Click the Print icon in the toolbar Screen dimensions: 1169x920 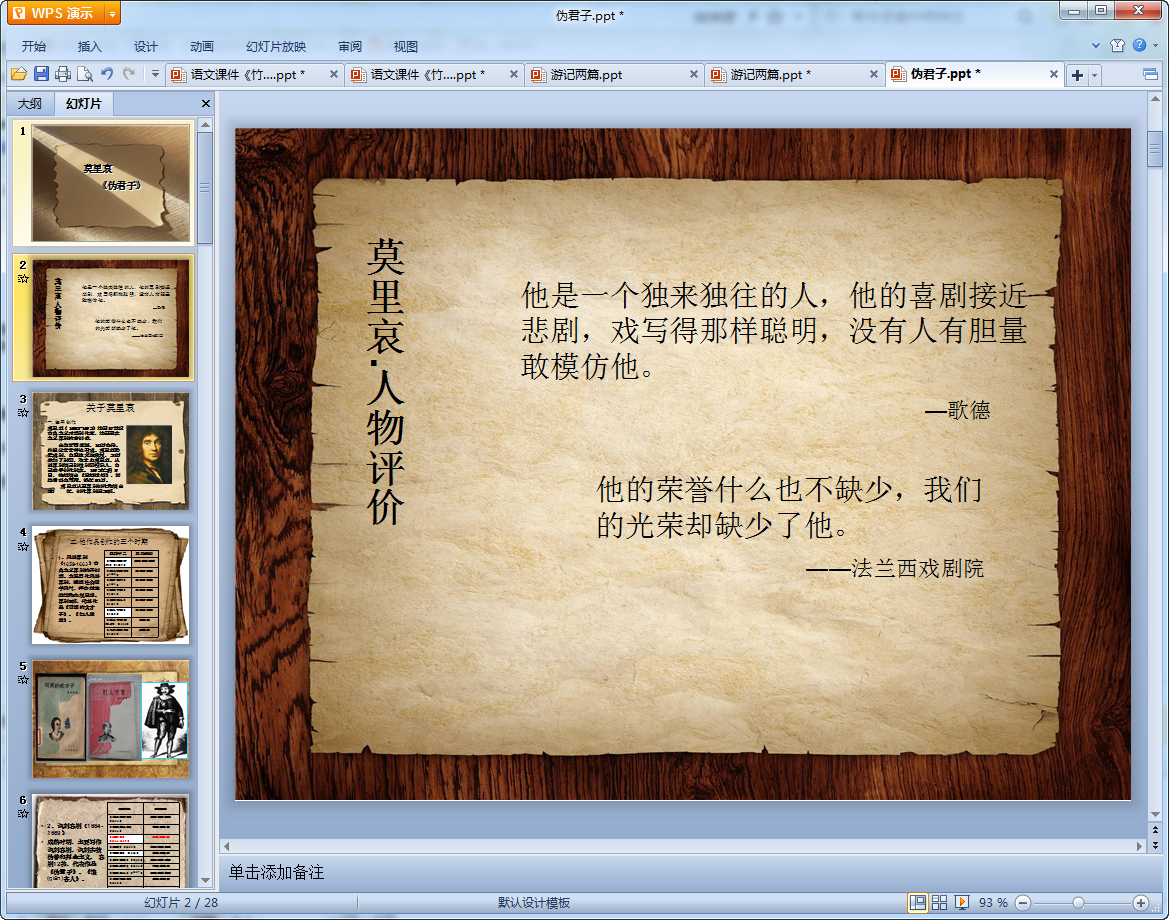click(x=63, y=74)
